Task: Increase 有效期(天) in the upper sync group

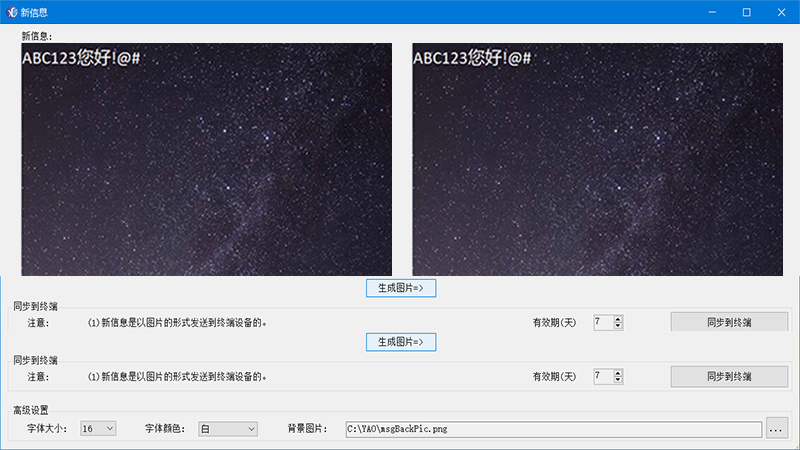Action: coord(618,319)
